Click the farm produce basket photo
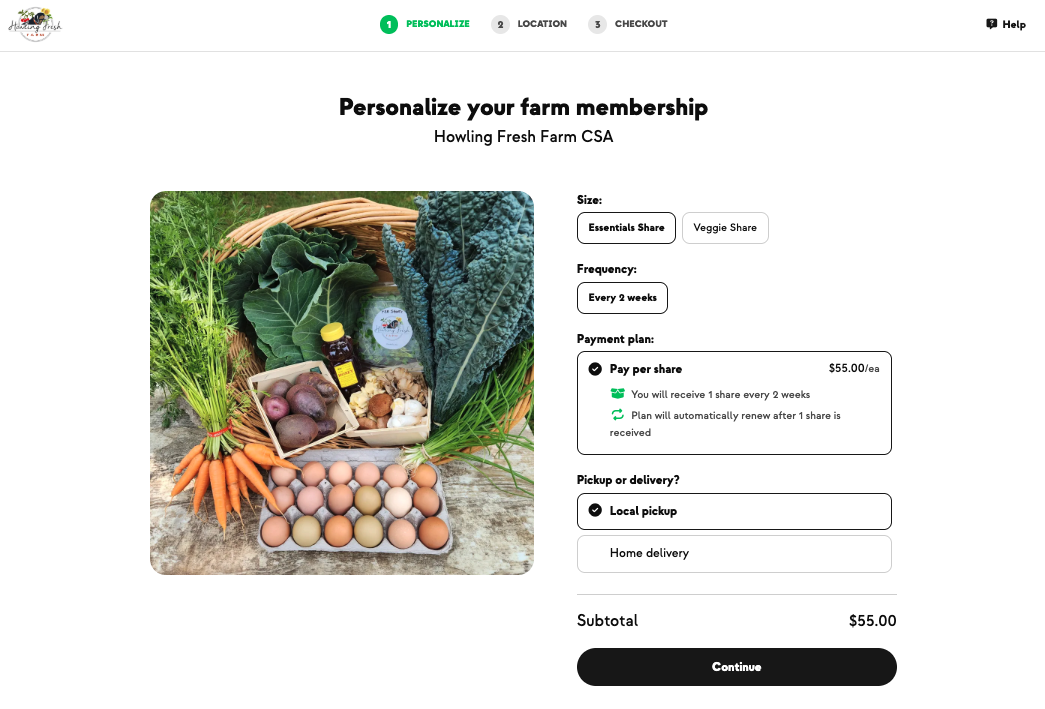The width and height of the screenshot is (1045, 709). click(342, 383)
